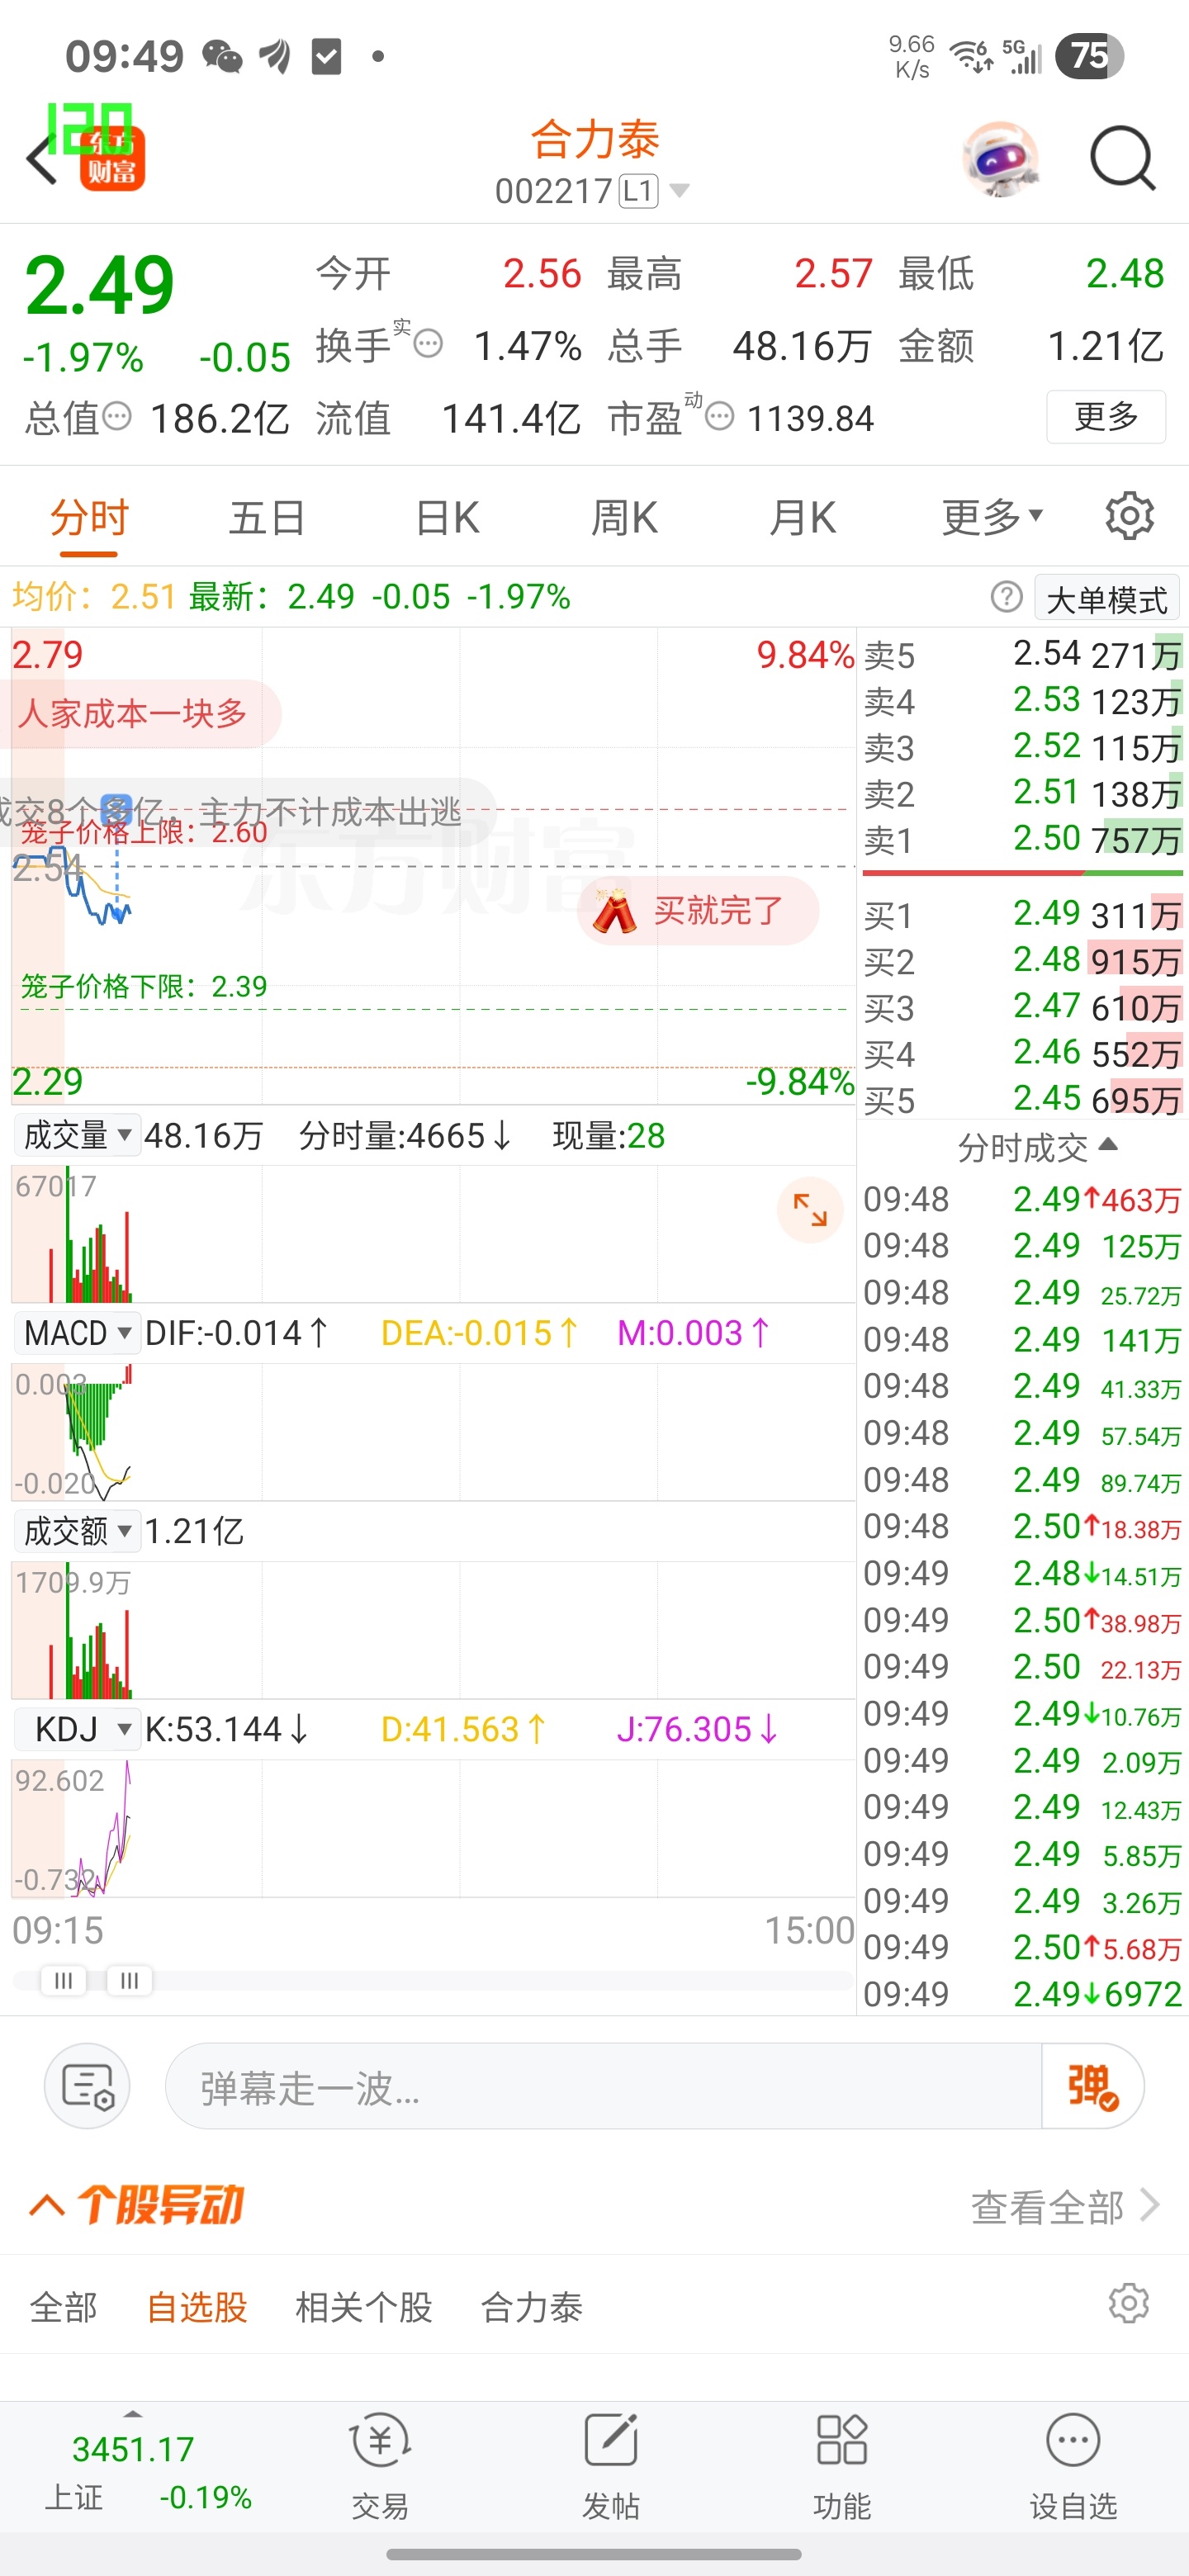
Task: Toggle the 弹 danmaku switch
Action: coord(1092,2086)
